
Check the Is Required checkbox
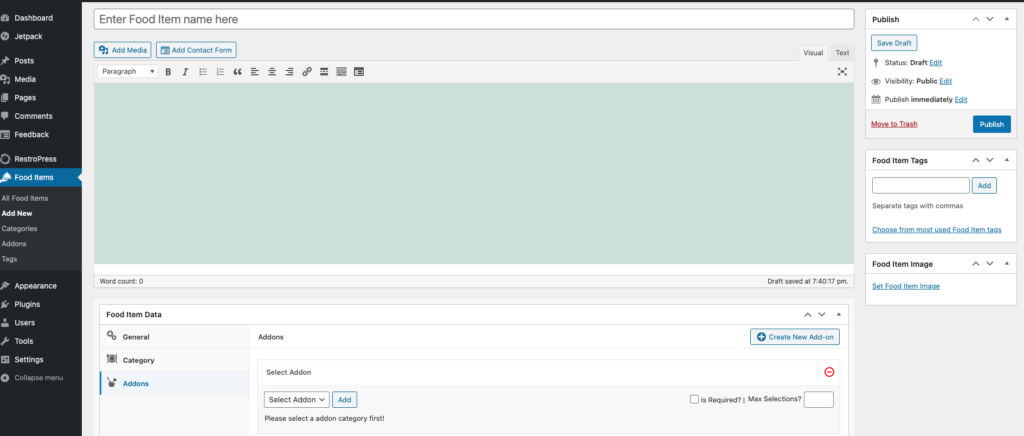point(694,399)
